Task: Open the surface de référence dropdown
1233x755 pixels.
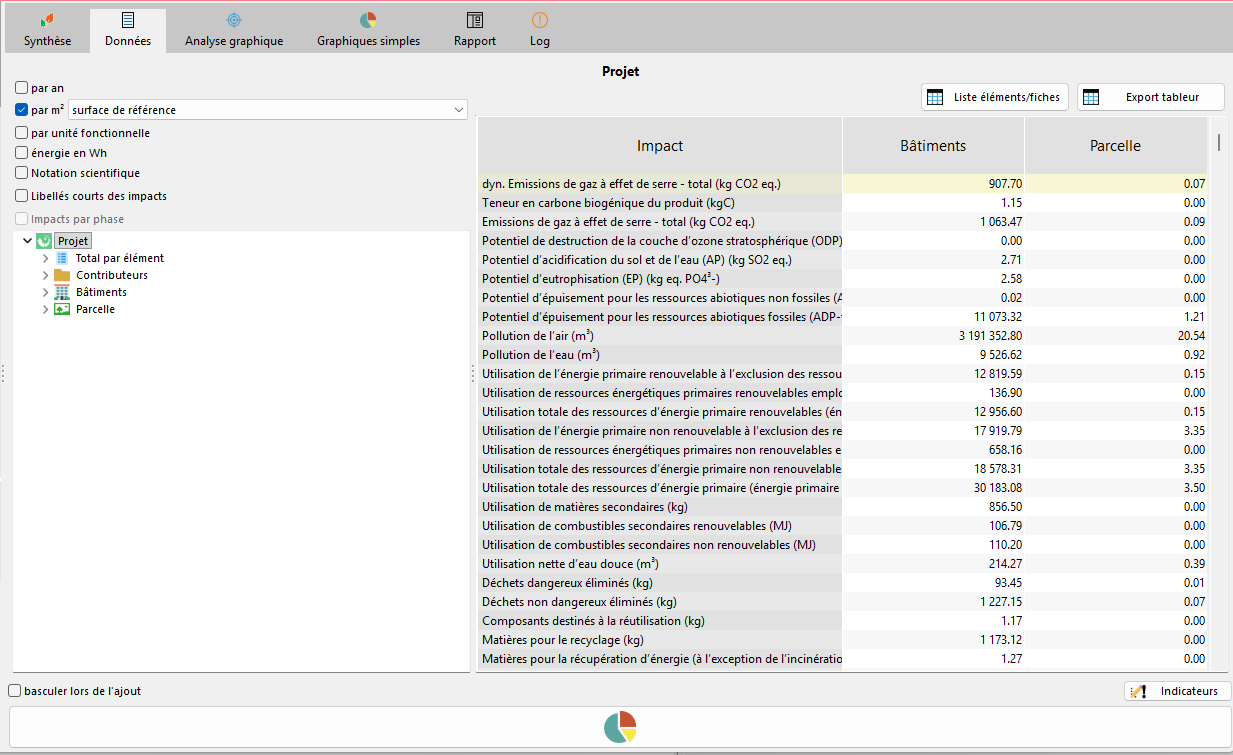Action: pyautogui.click(x=267, y=110)
